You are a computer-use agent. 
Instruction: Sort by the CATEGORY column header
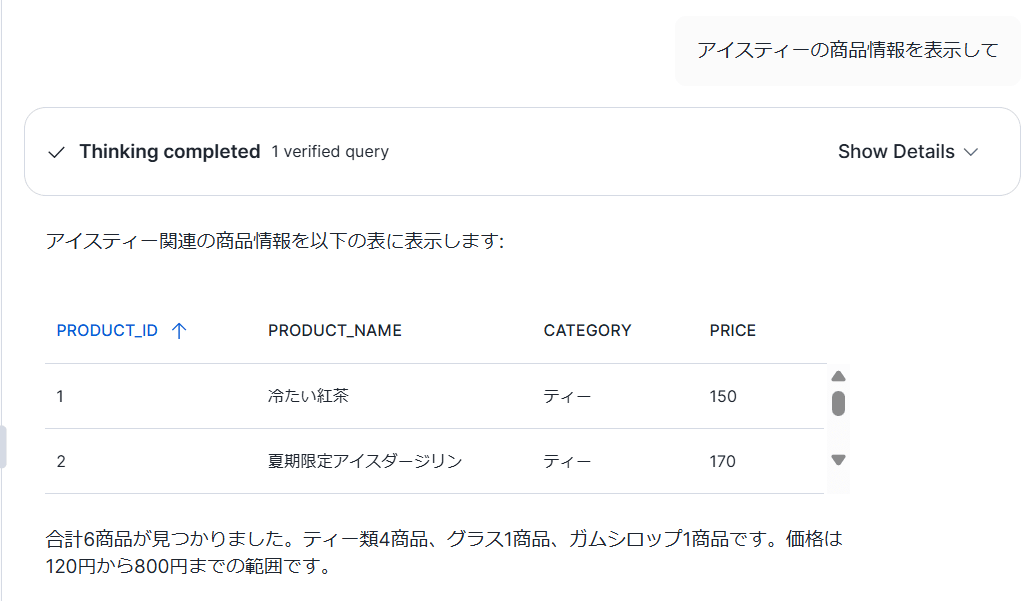coord(587,331)
